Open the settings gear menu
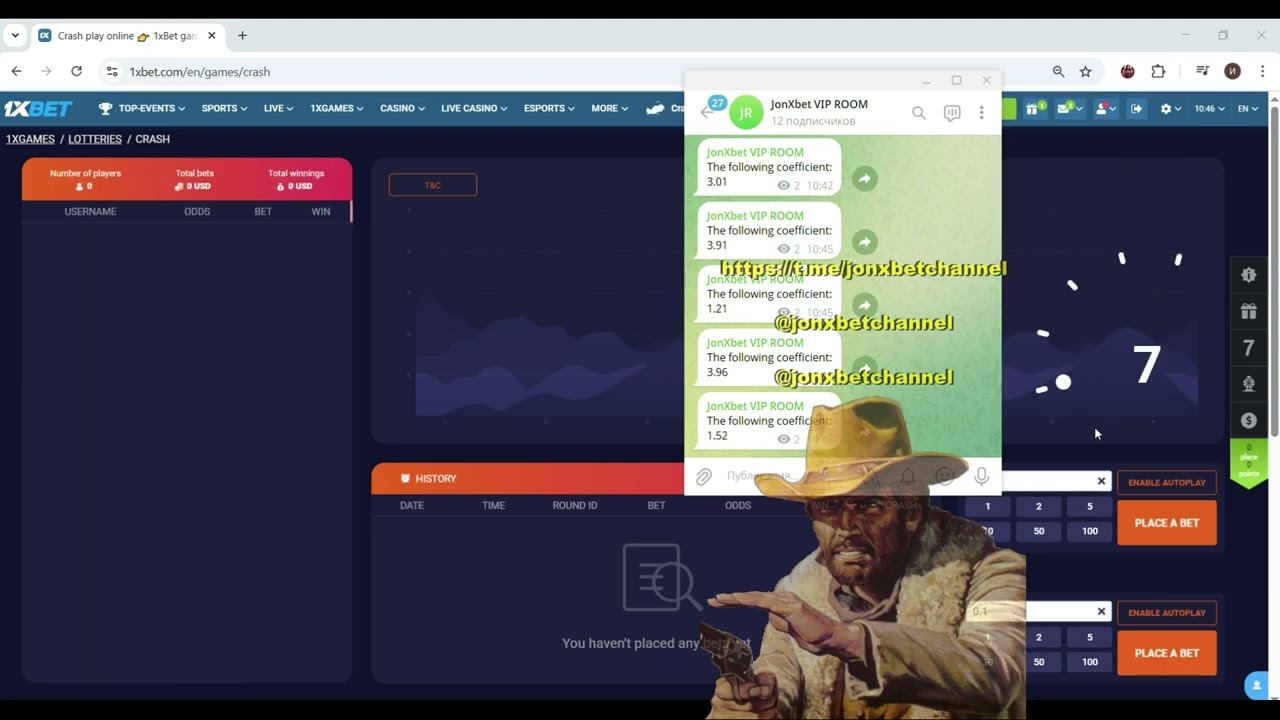The width and height of the screenshot is (1280, 720). point(1170,108)
